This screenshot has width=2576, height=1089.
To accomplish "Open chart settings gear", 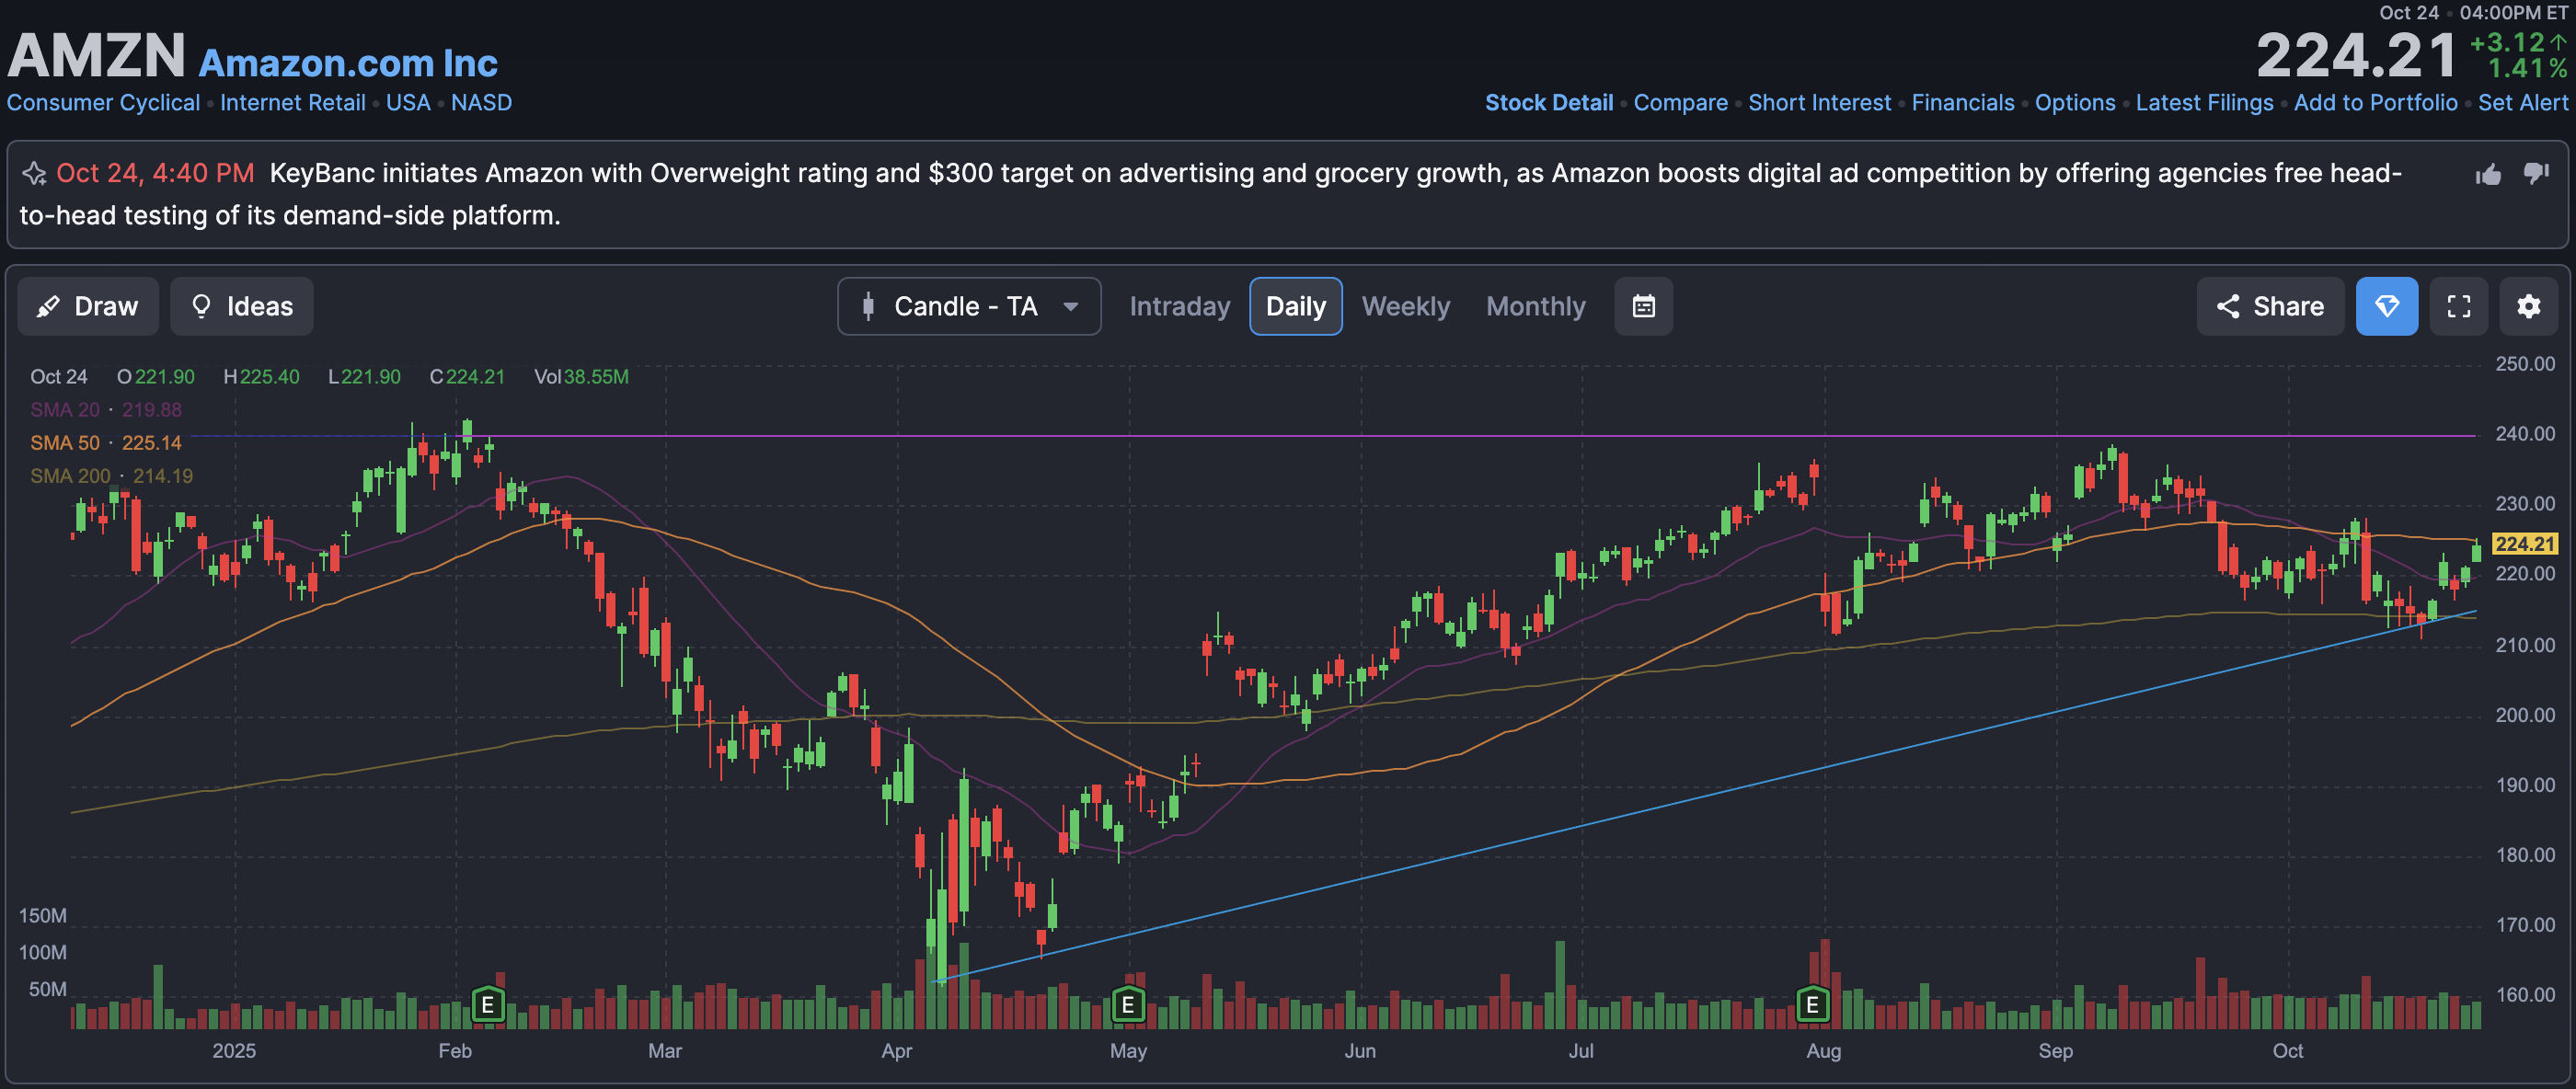I will point(2528,306).
